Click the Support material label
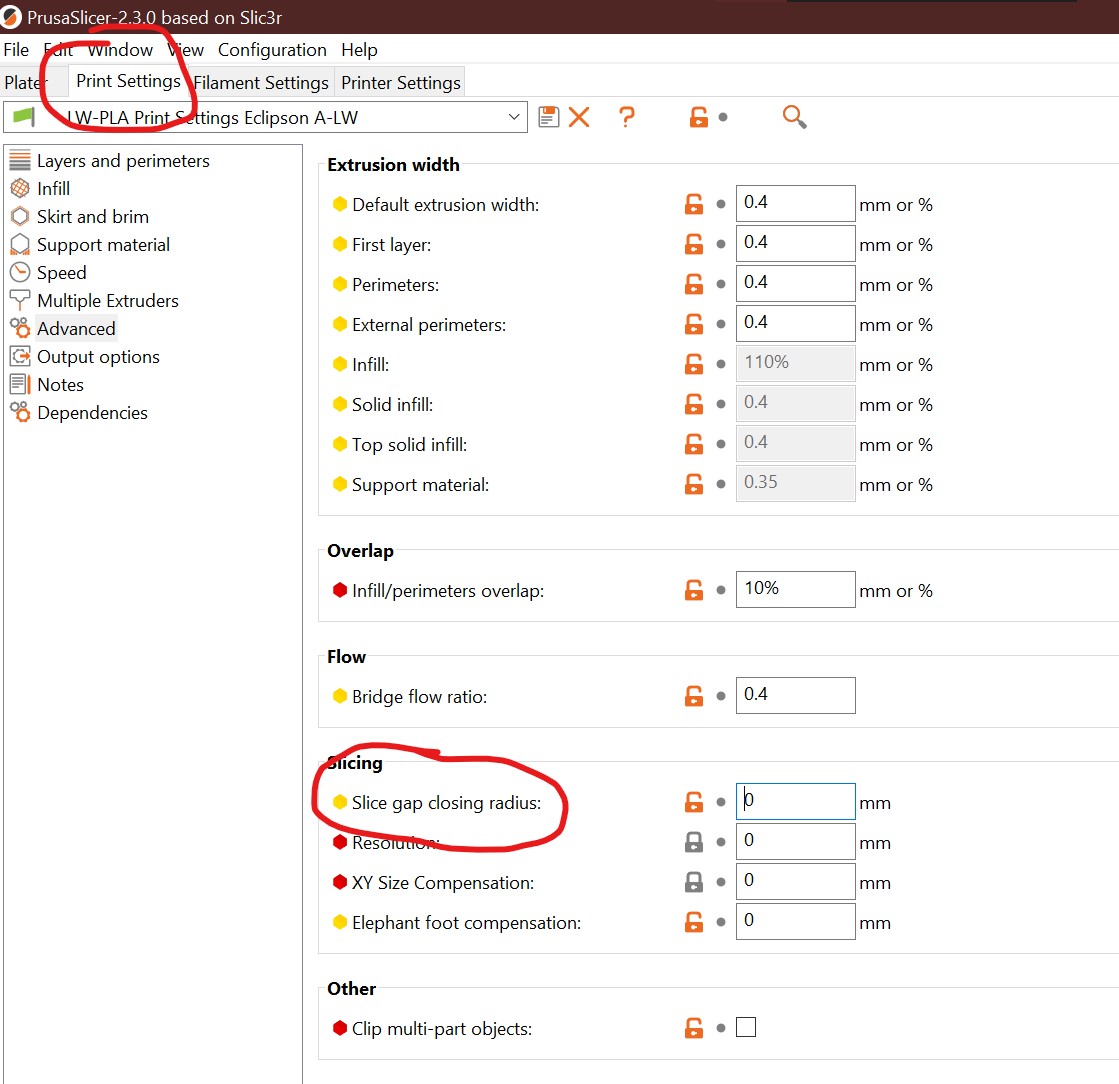Image resolution: width=1119 pixels, height=1084 pixels. pyautogui.click(x=420, y=485)
